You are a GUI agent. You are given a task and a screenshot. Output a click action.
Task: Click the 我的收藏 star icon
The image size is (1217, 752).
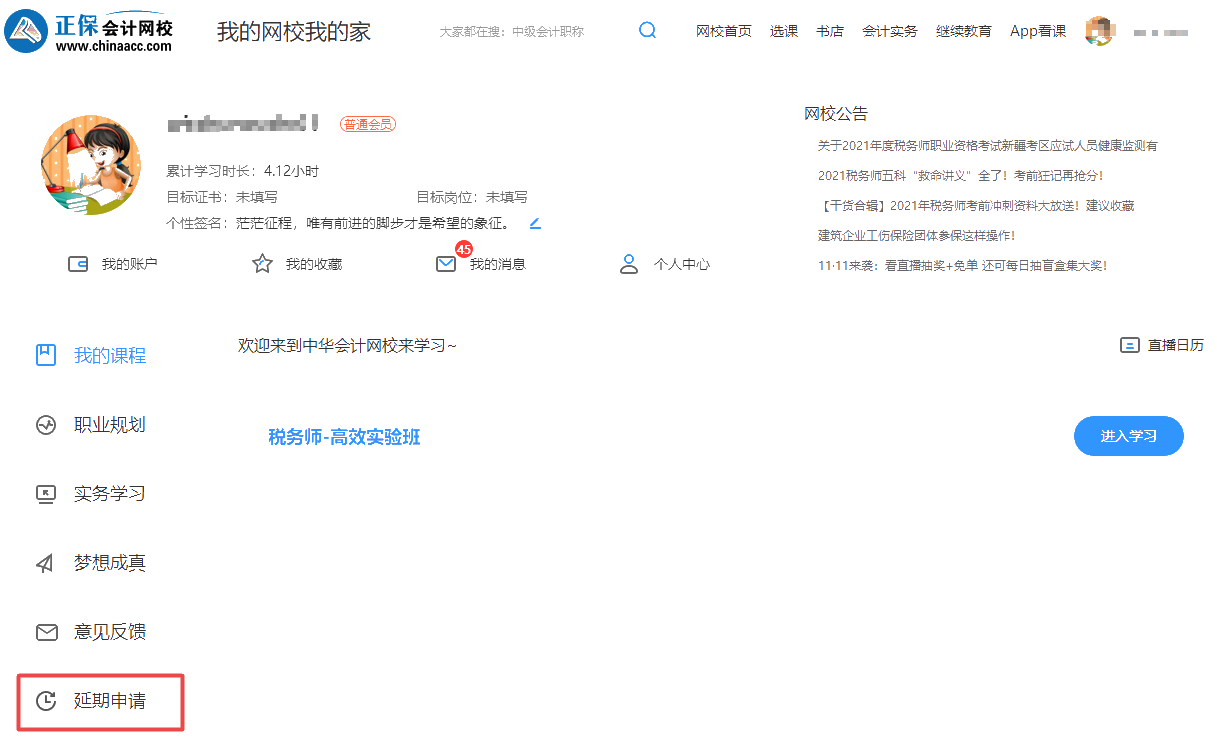coord(262,264)
